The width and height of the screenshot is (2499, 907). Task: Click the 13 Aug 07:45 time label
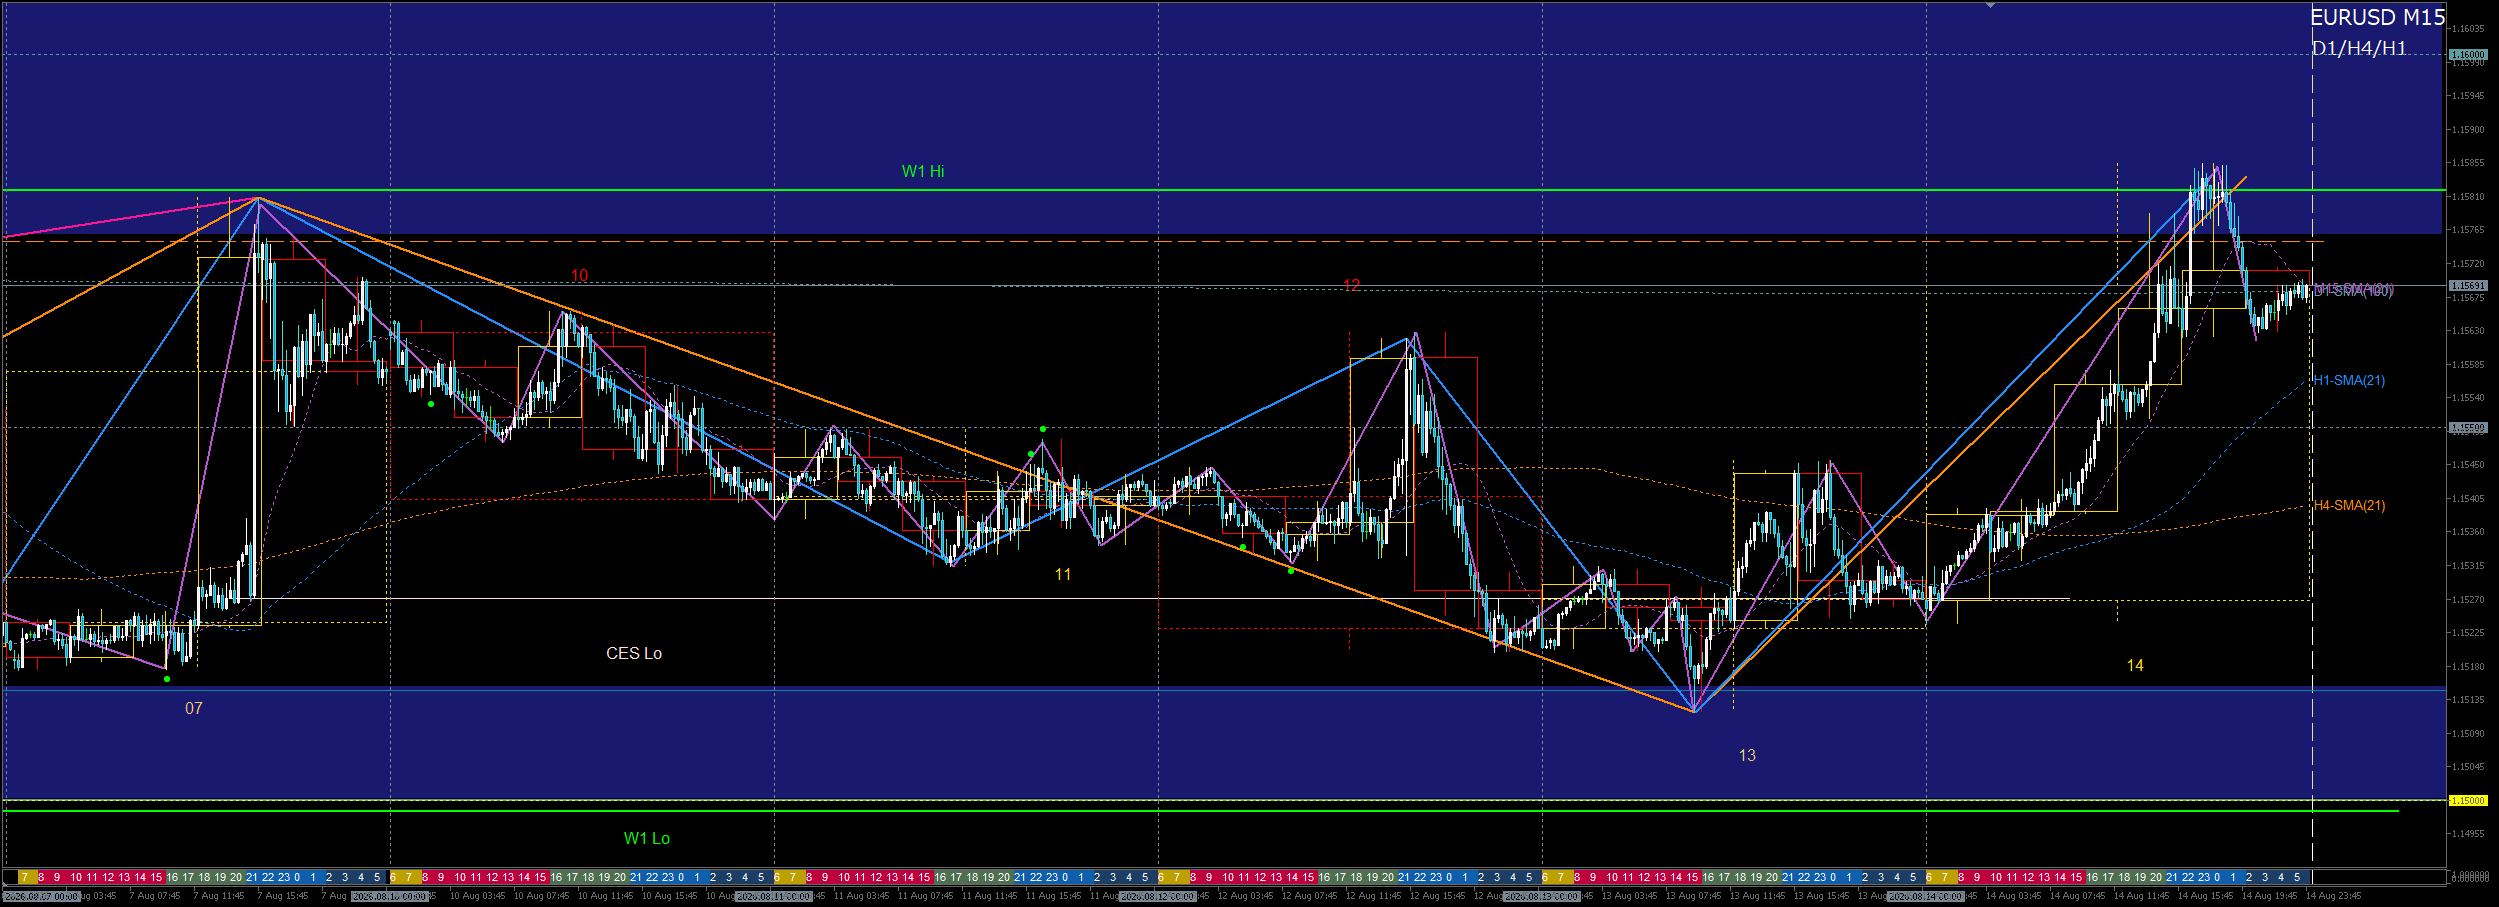pyautogui.click(x=1694, y=896)
